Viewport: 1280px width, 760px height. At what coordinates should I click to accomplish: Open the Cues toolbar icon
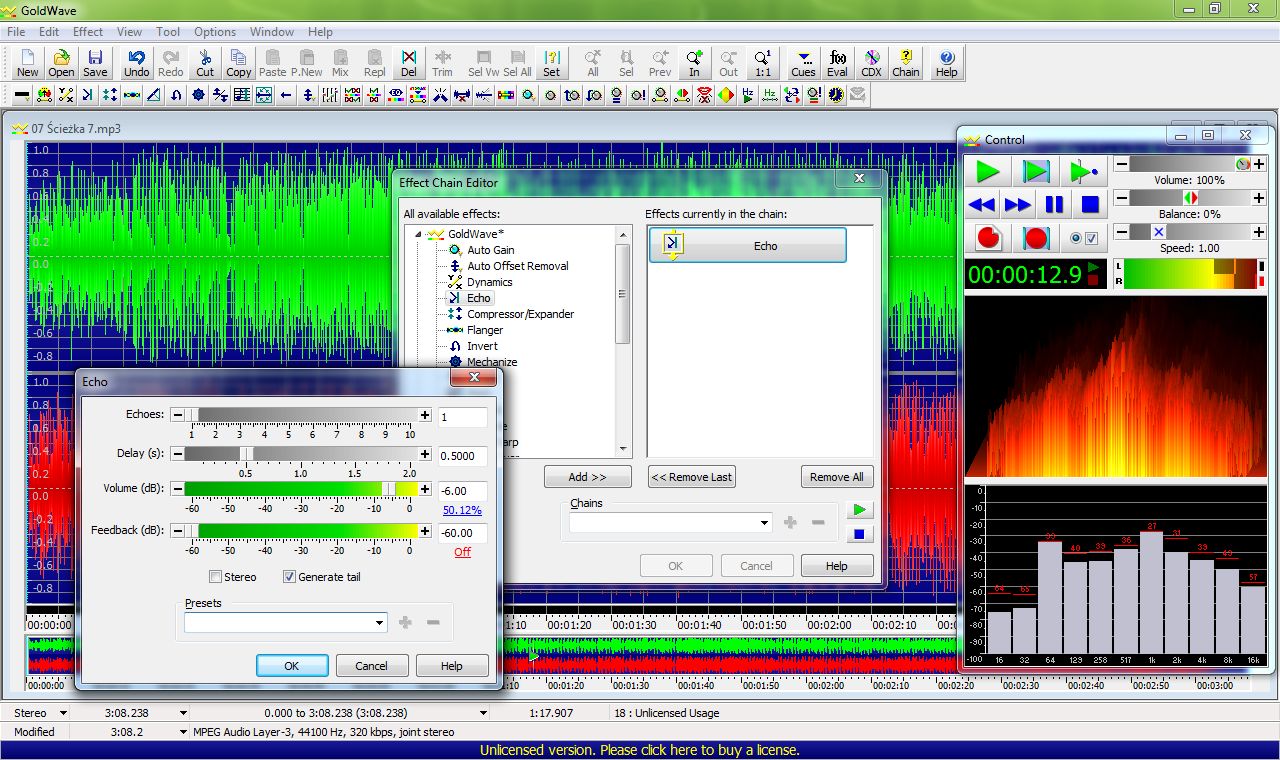click(803, 63)
